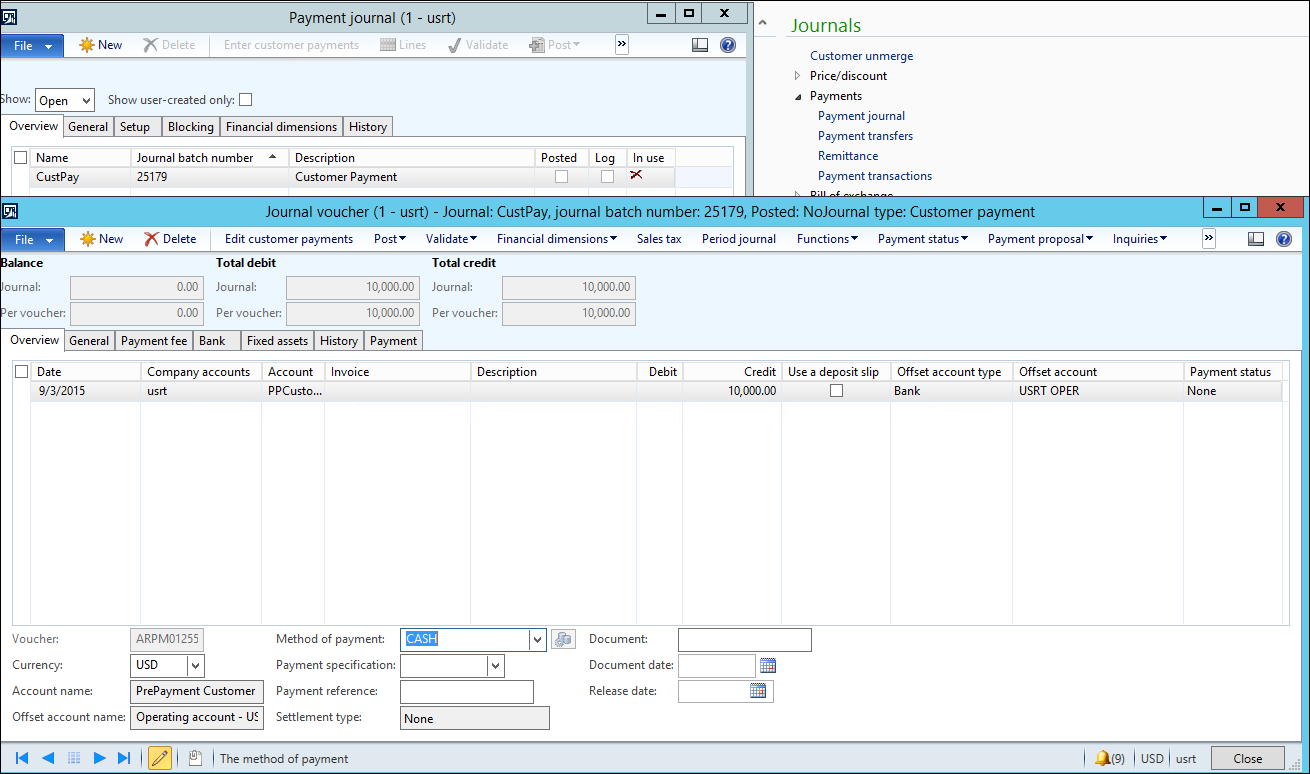This screenshot has height=774, width=1310.
Task: Click the notifications bell icon
Action: tap(1102, 758)
